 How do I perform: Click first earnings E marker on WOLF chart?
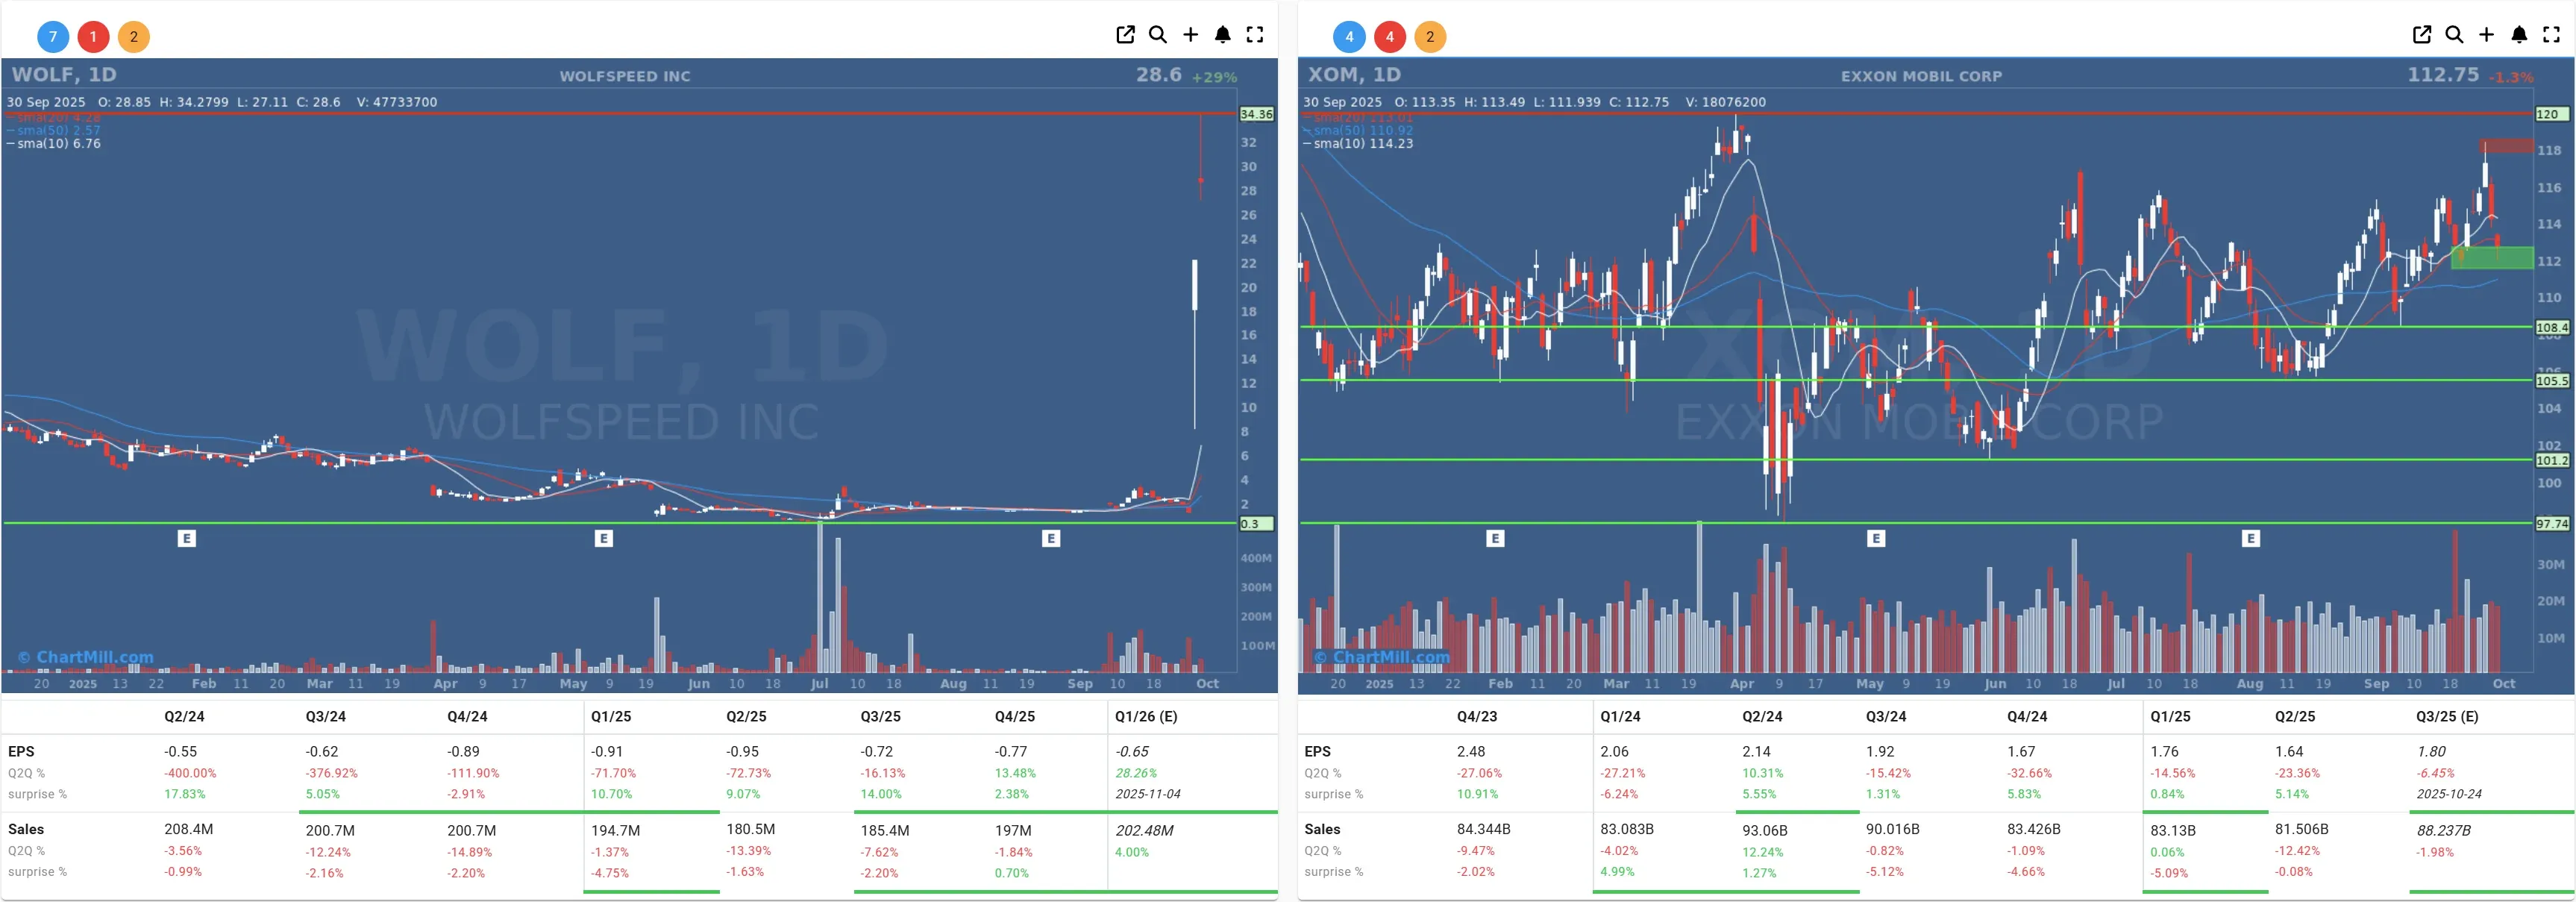click(x=186, y=539)
